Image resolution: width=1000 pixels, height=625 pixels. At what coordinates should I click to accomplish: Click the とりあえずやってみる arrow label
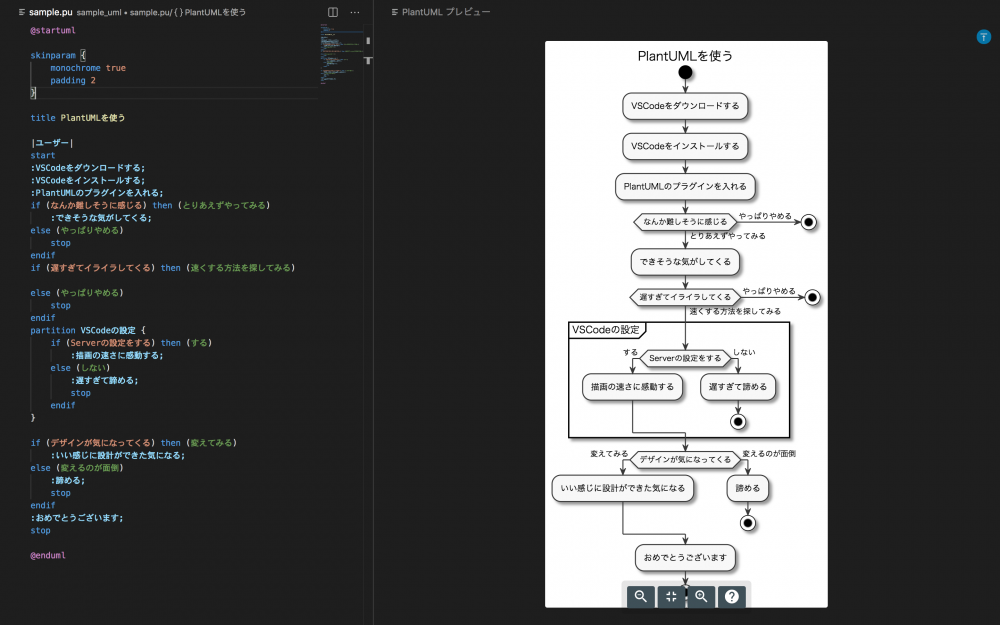click(x=728, y=236)
